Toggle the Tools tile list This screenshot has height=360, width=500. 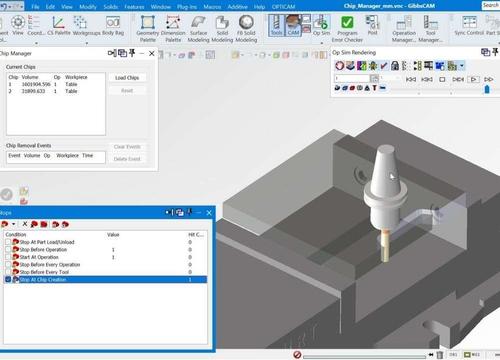point(276,25)
